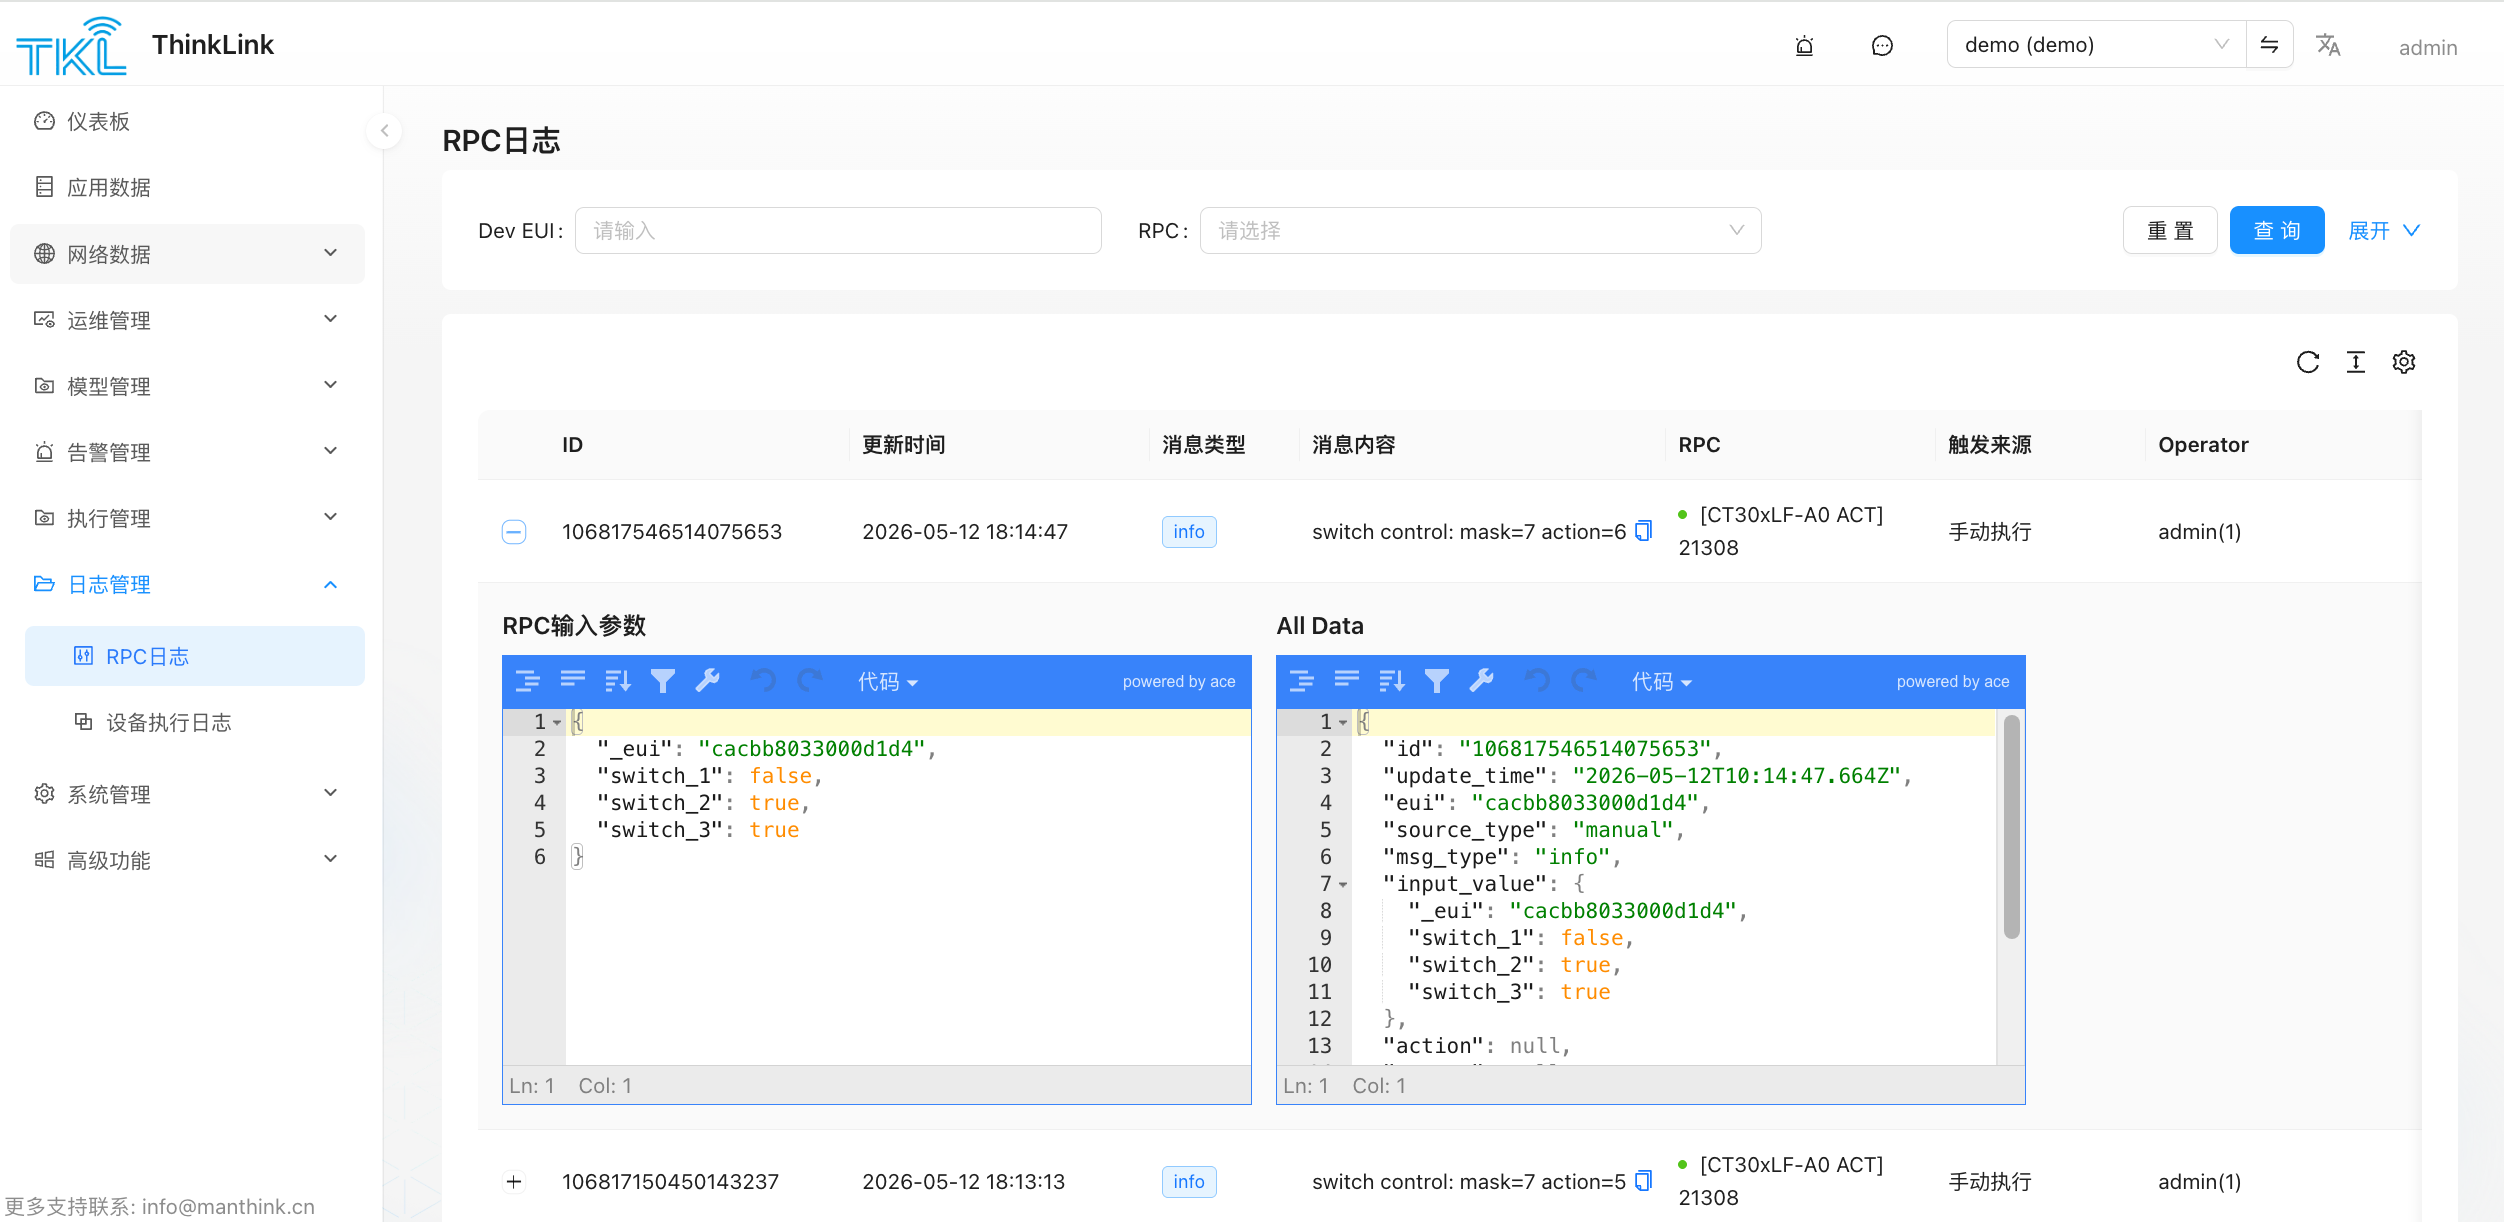Expand the 模型管理 menu
Viewport: 2504px width, 1222px height.
[x=187, y=386]
